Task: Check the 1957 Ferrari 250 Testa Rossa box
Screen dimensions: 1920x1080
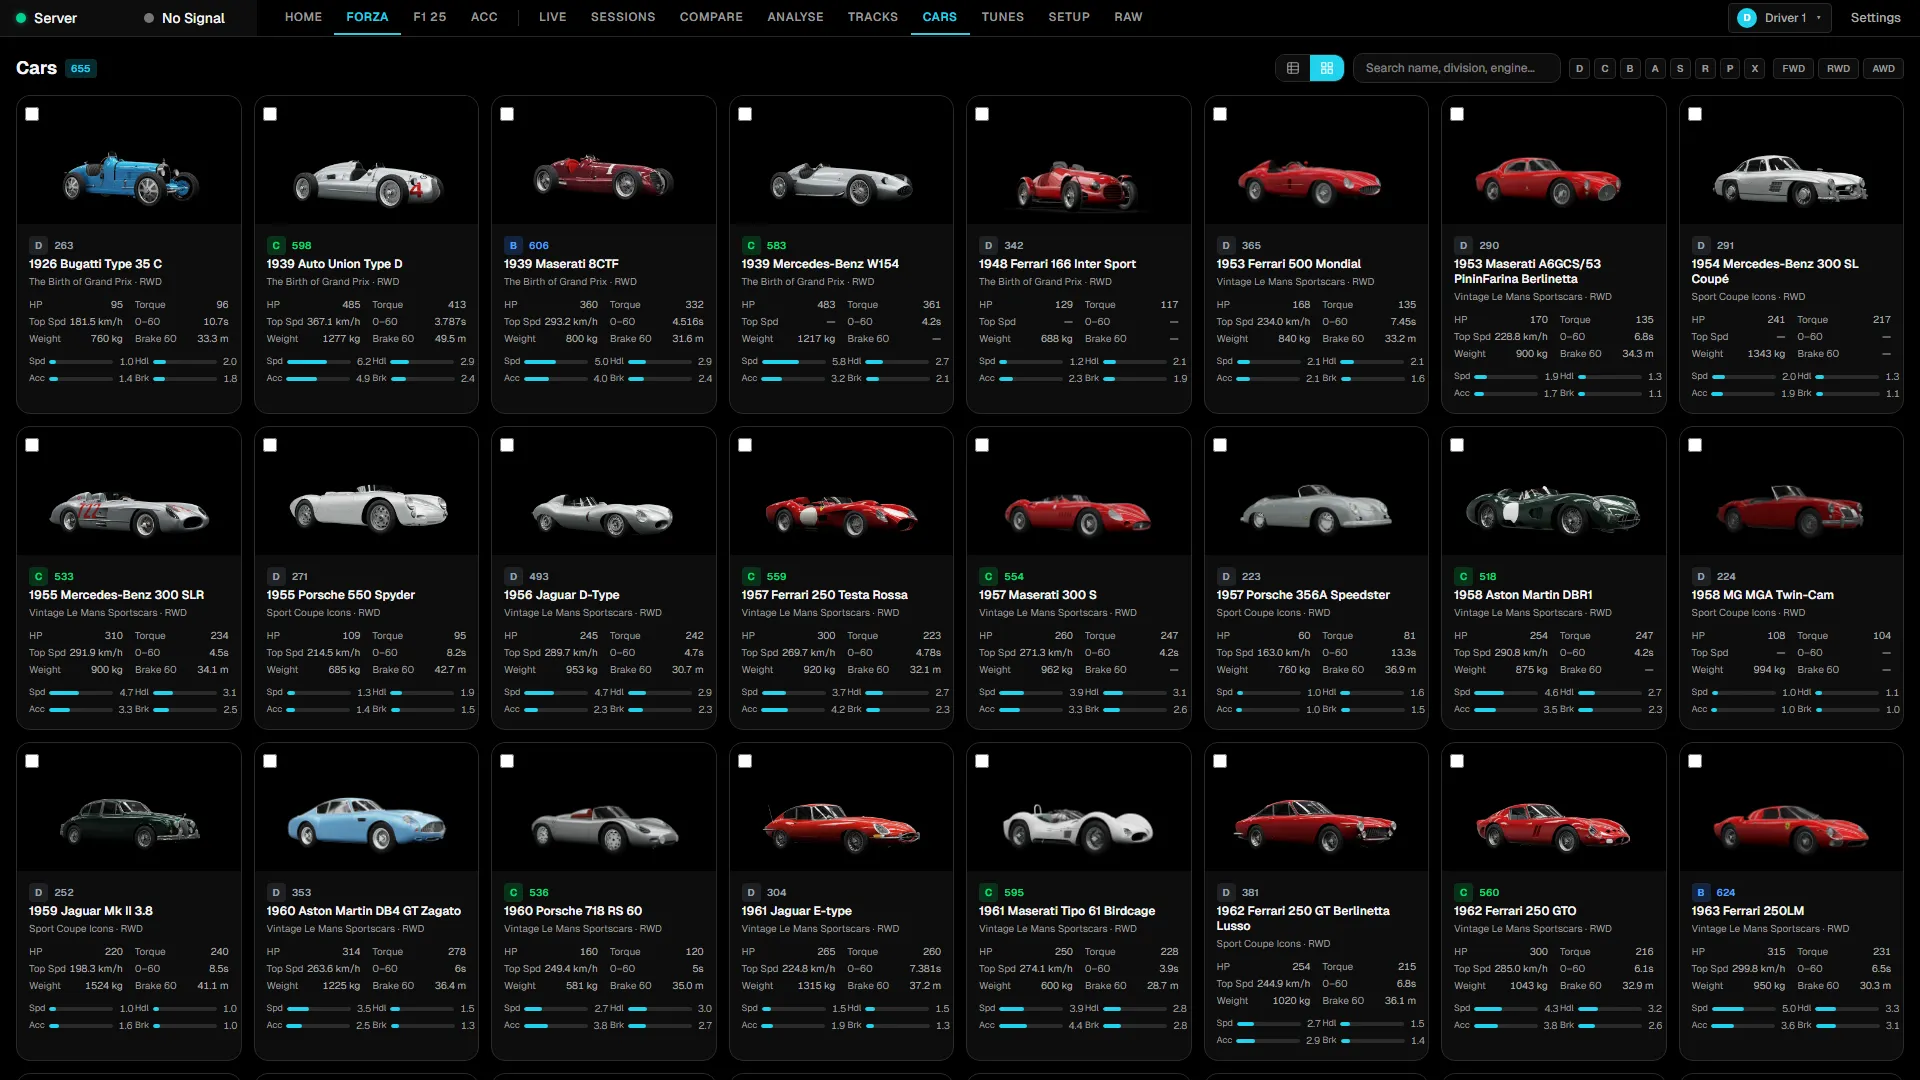Action: (745, 445)
